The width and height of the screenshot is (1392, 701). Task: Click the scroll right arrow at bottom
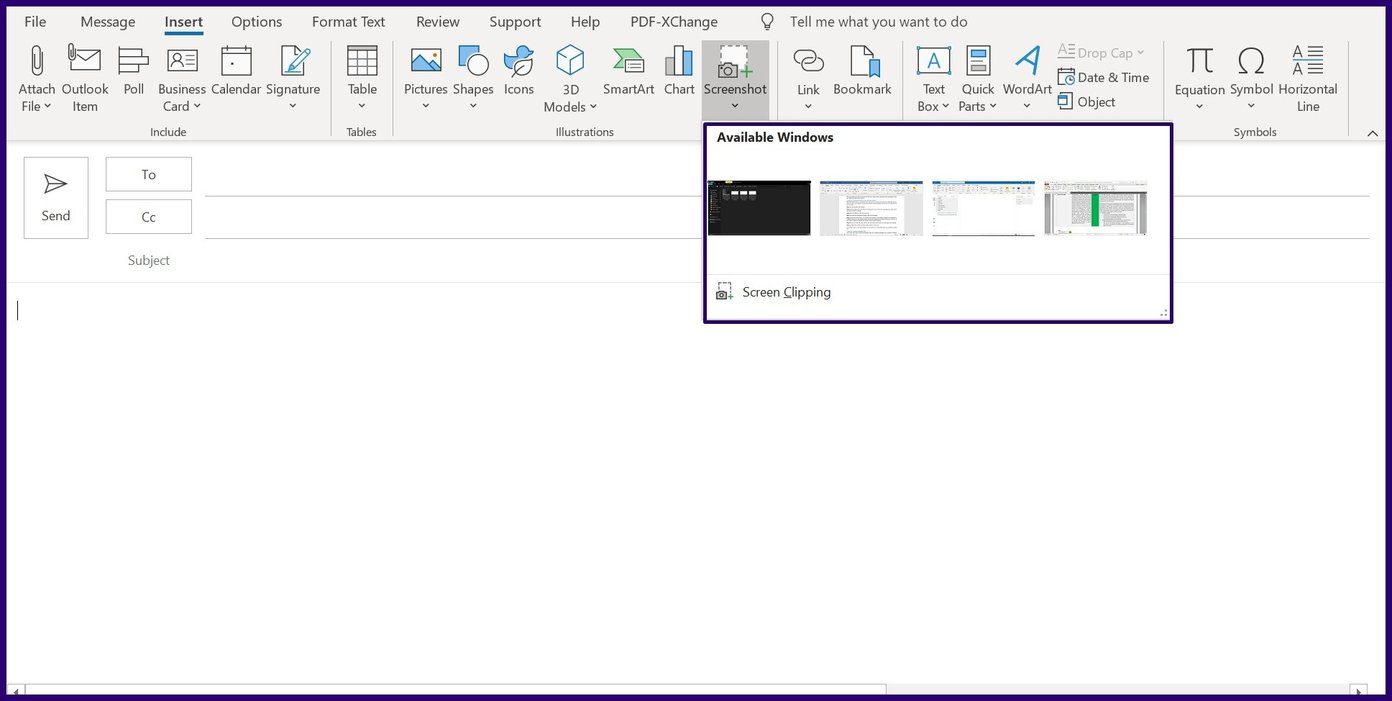1358,690
